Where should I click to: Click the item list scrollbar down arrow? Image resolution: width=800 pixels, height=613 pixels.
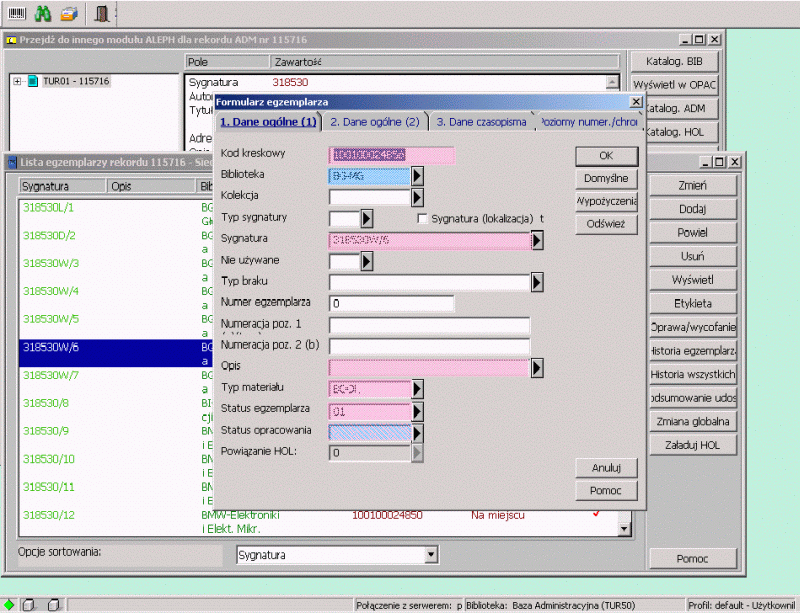pyautogui.click(x=624, y=529)
